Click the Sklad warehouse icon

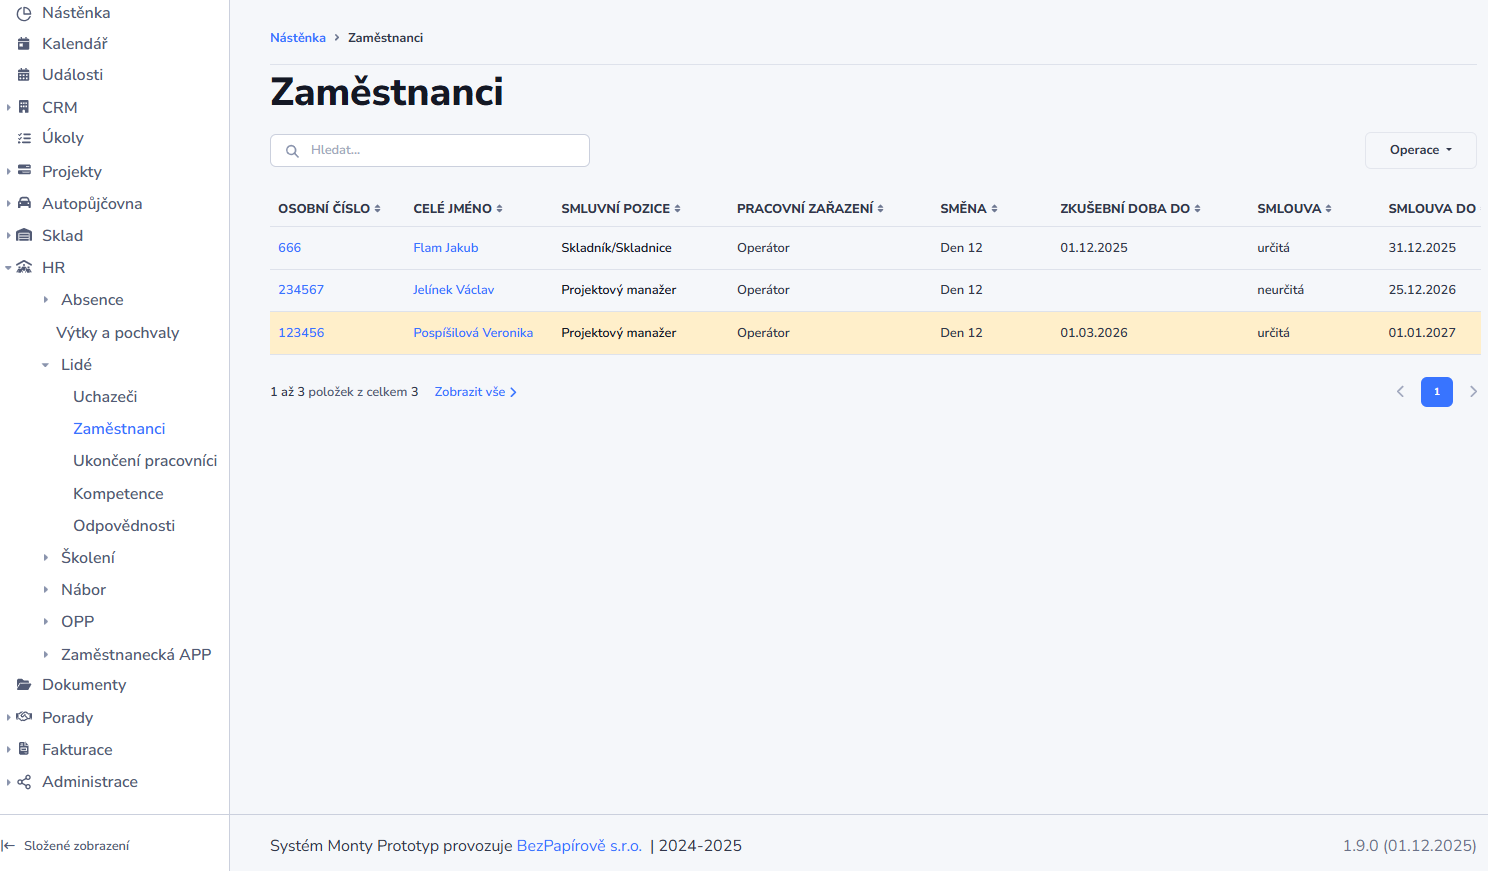click(x=24, y=235)
